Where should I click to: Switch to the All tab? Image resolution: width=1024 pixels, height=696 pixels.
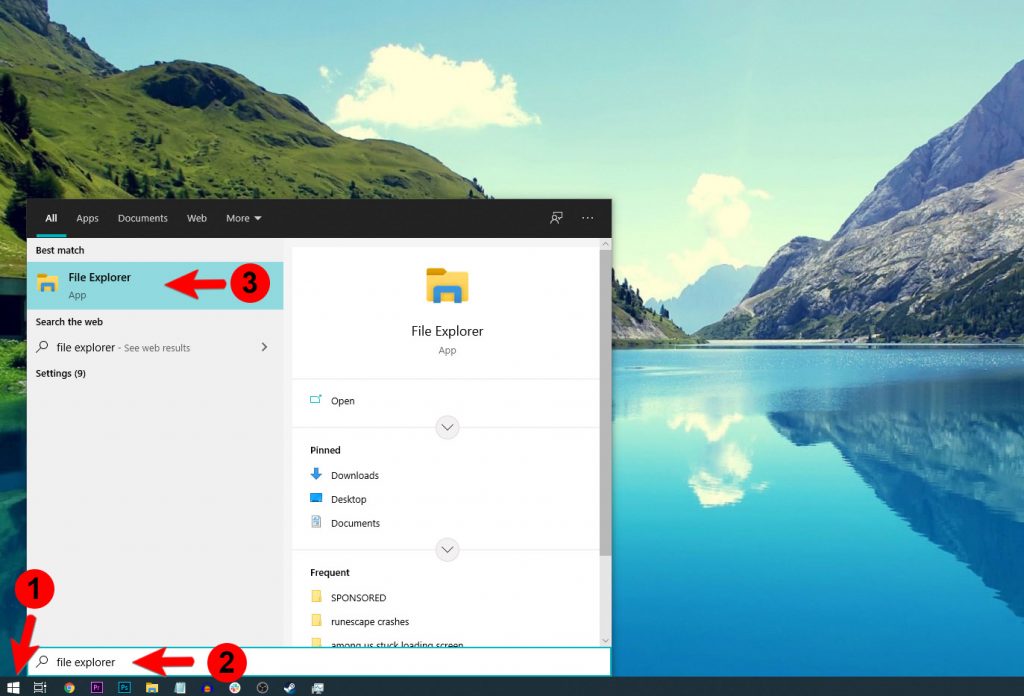click(x=51, y=218)
